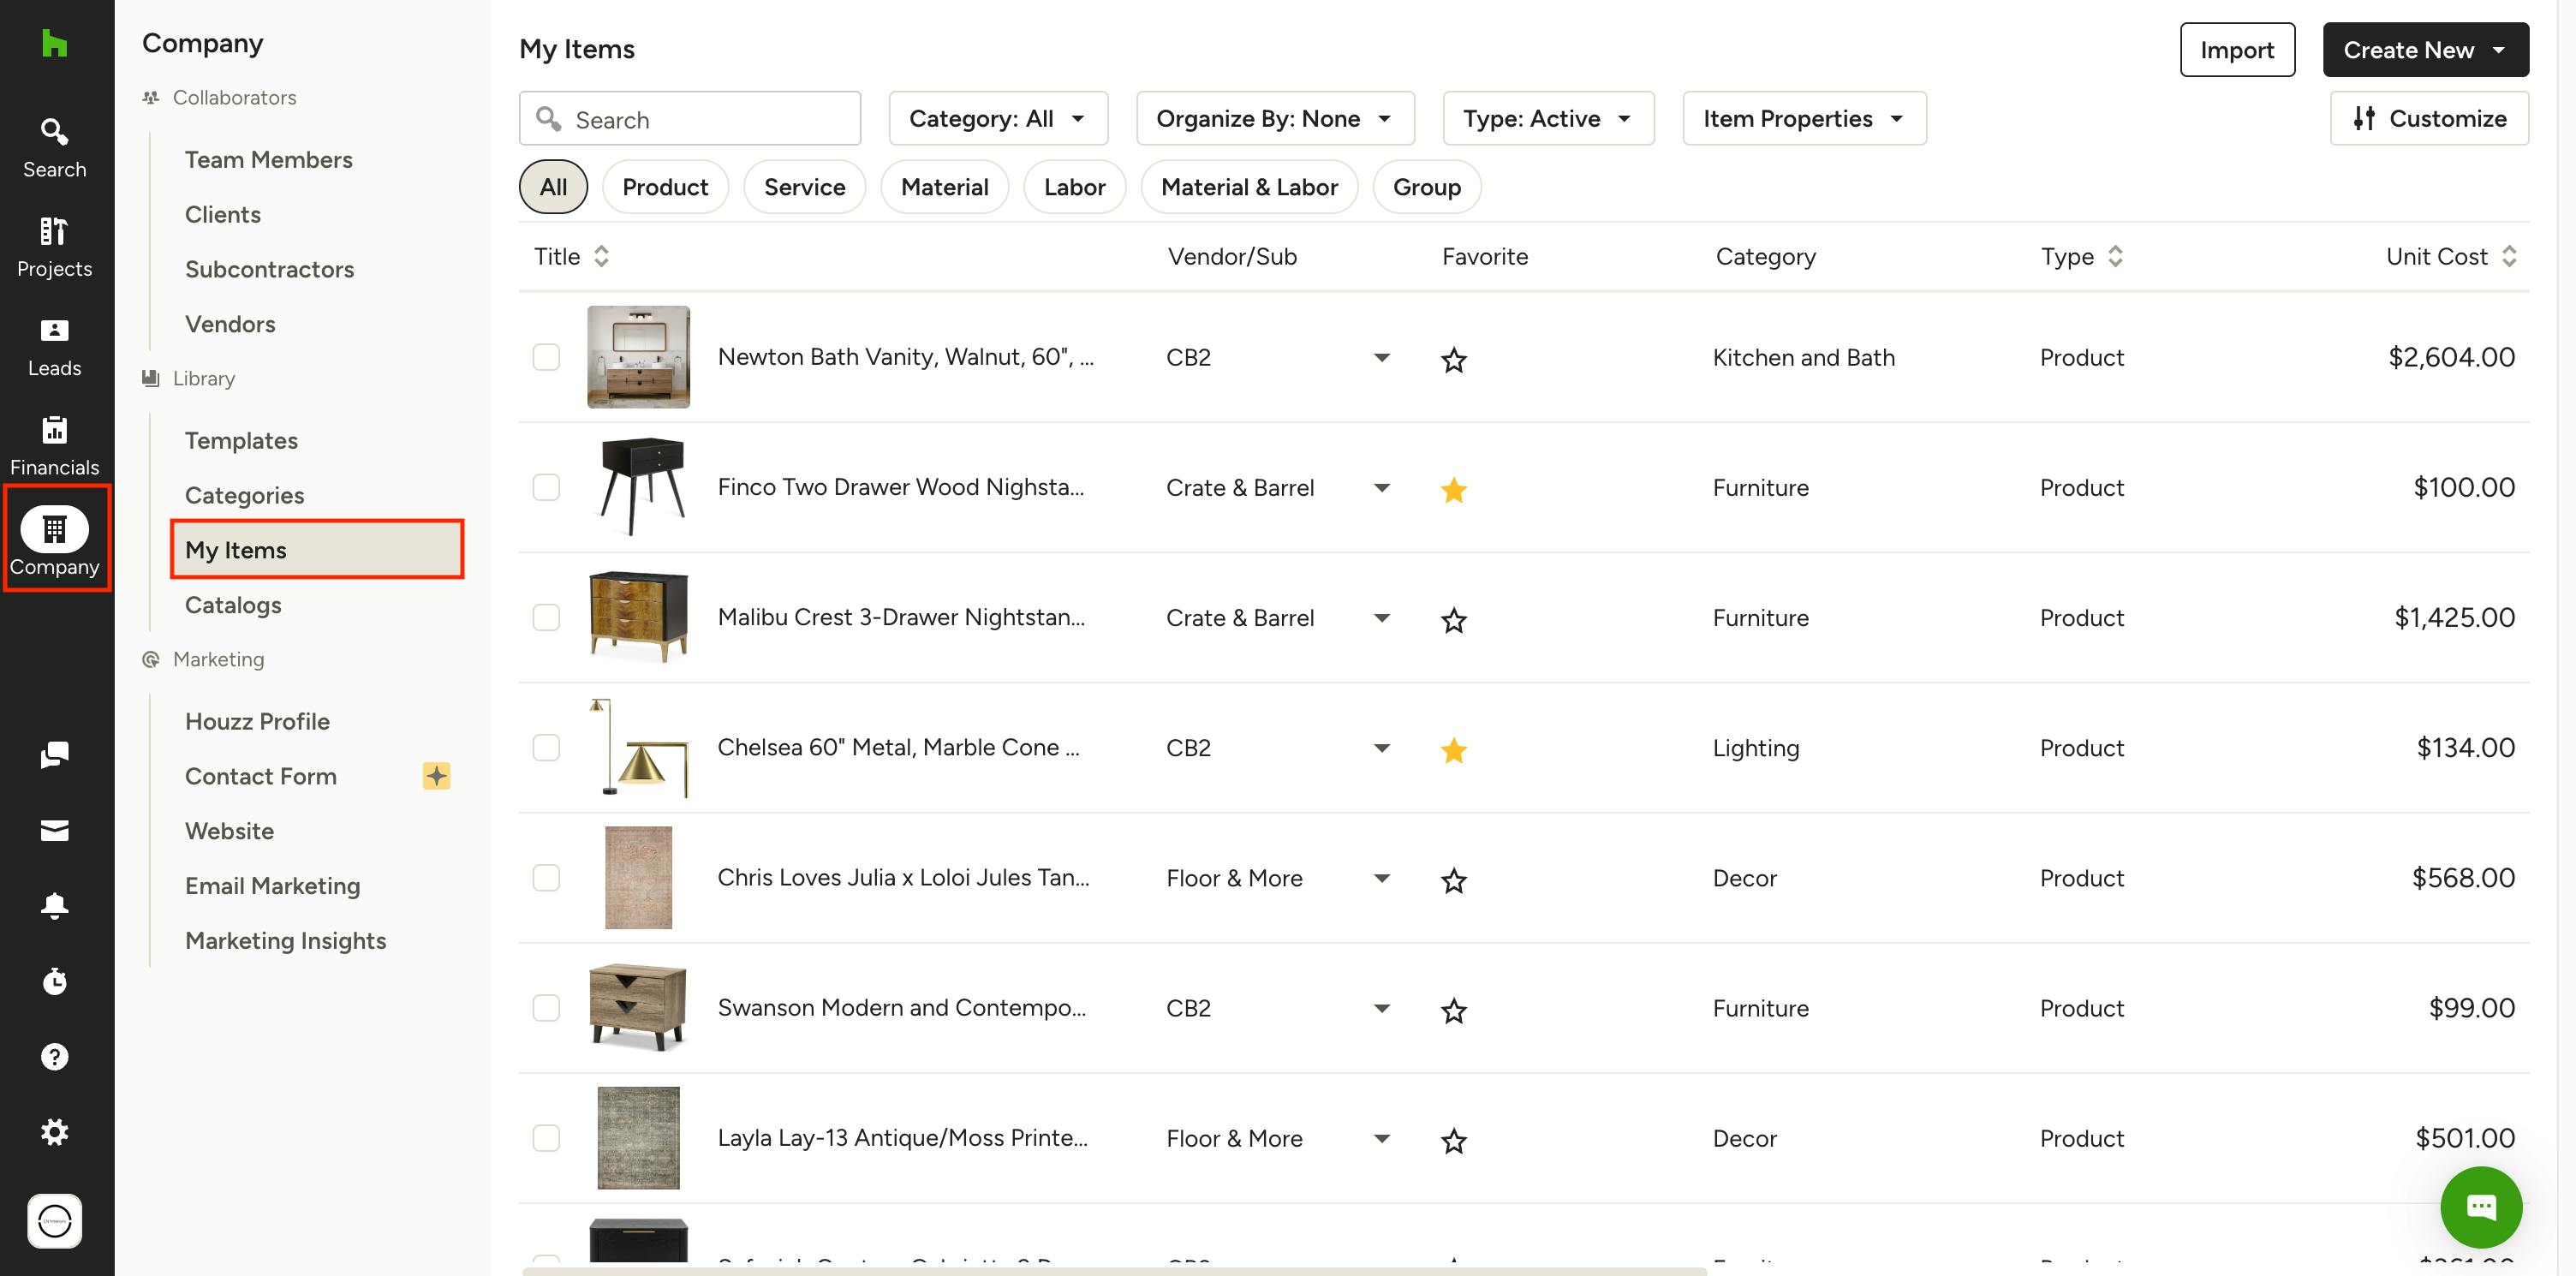Open the Type: Active filter dropdown
The height and width of the screenshot is (1276, 2576).
1547,119
